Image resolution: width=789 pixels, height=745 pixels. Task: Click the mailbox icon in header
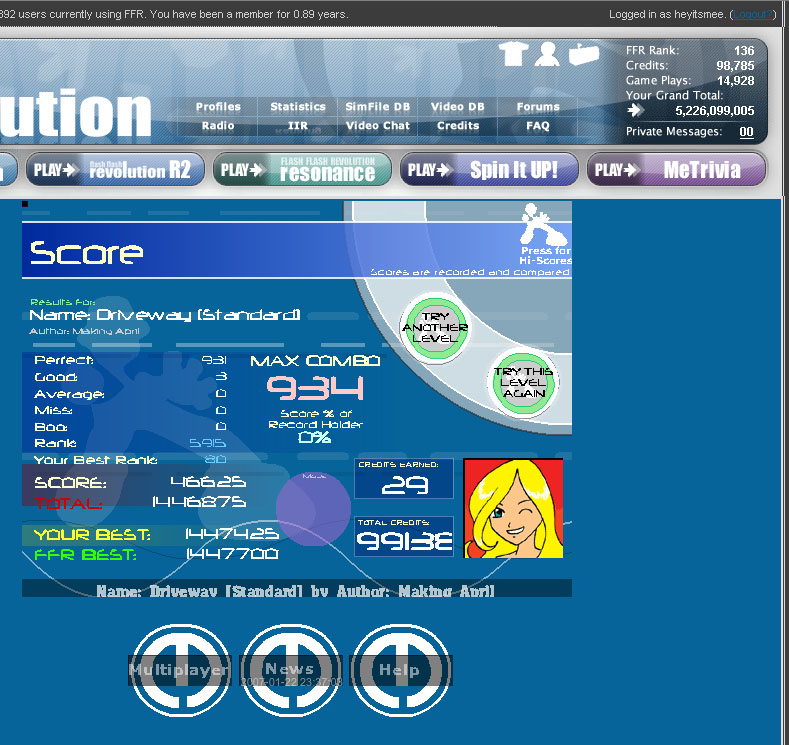pyautogui.click(x=584, y=54)
